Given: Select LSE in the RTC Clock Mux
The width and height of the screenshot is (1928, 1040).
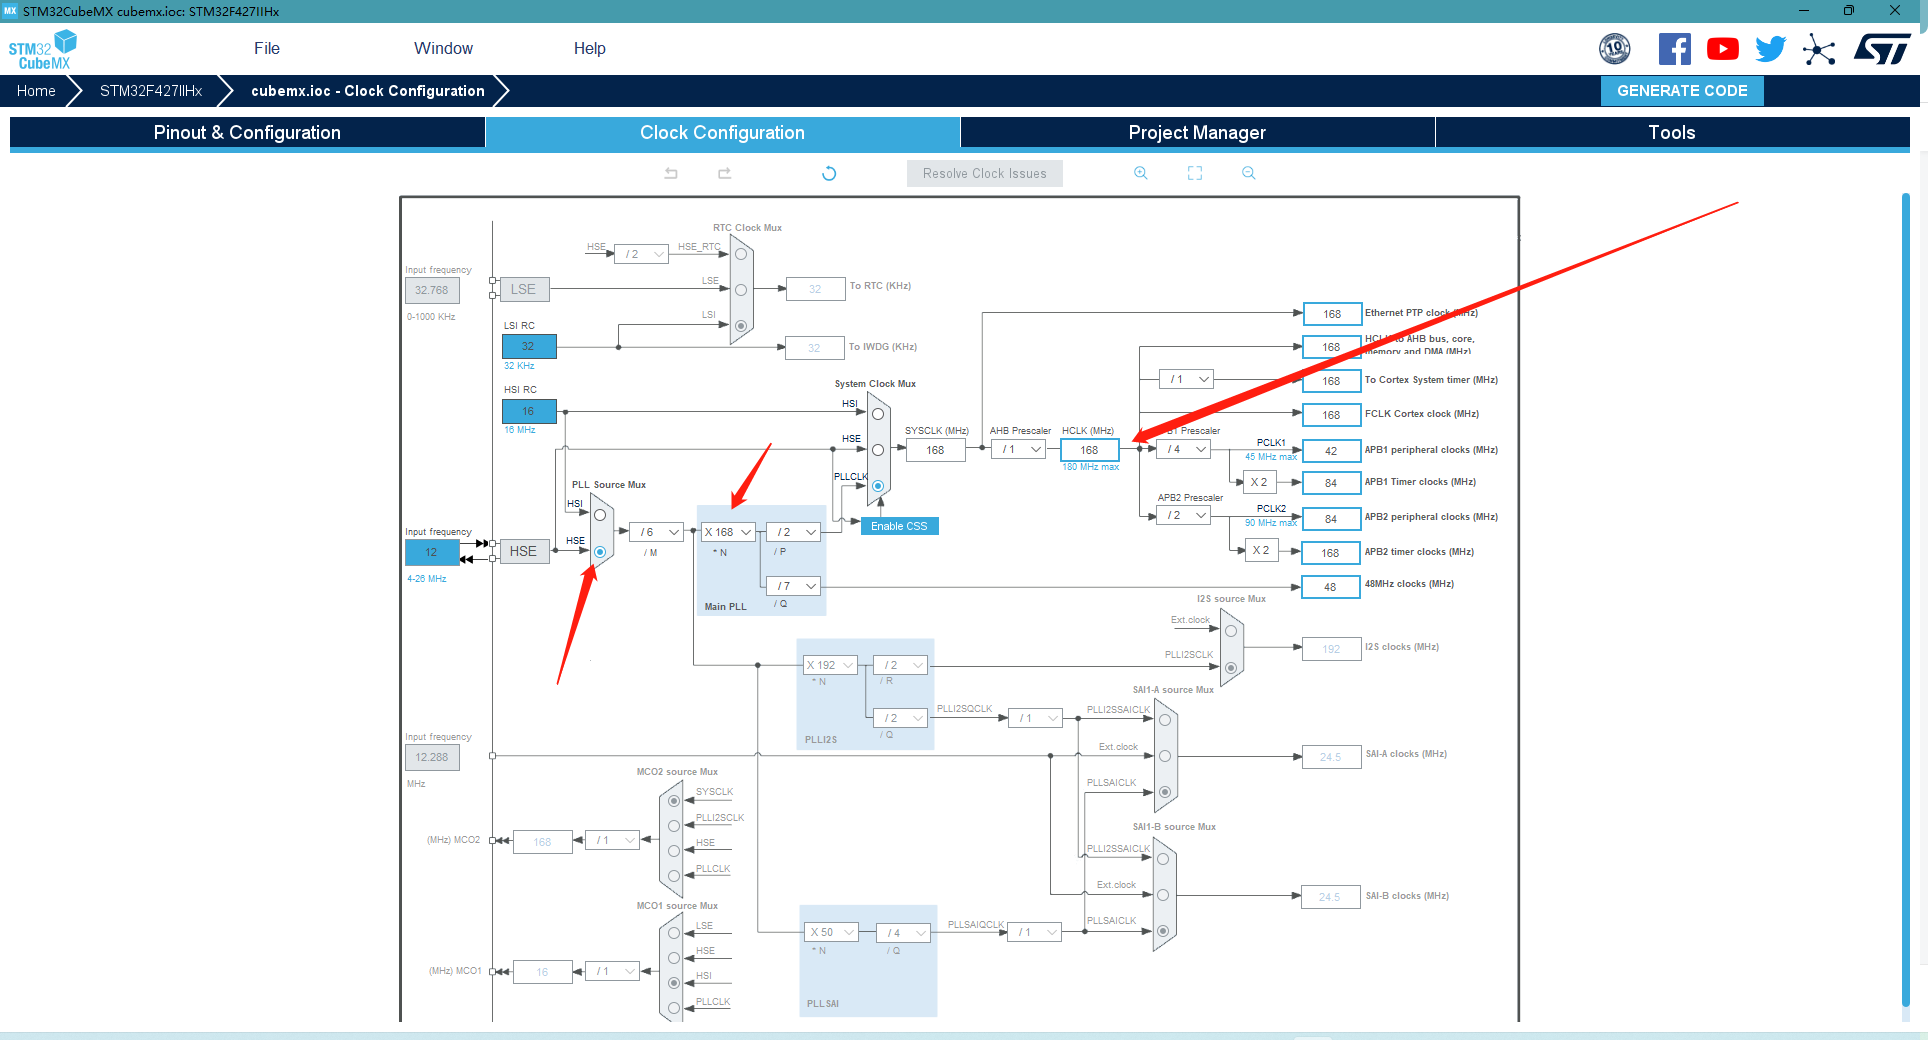Looking at the screenshot, I should coord(741,290).
